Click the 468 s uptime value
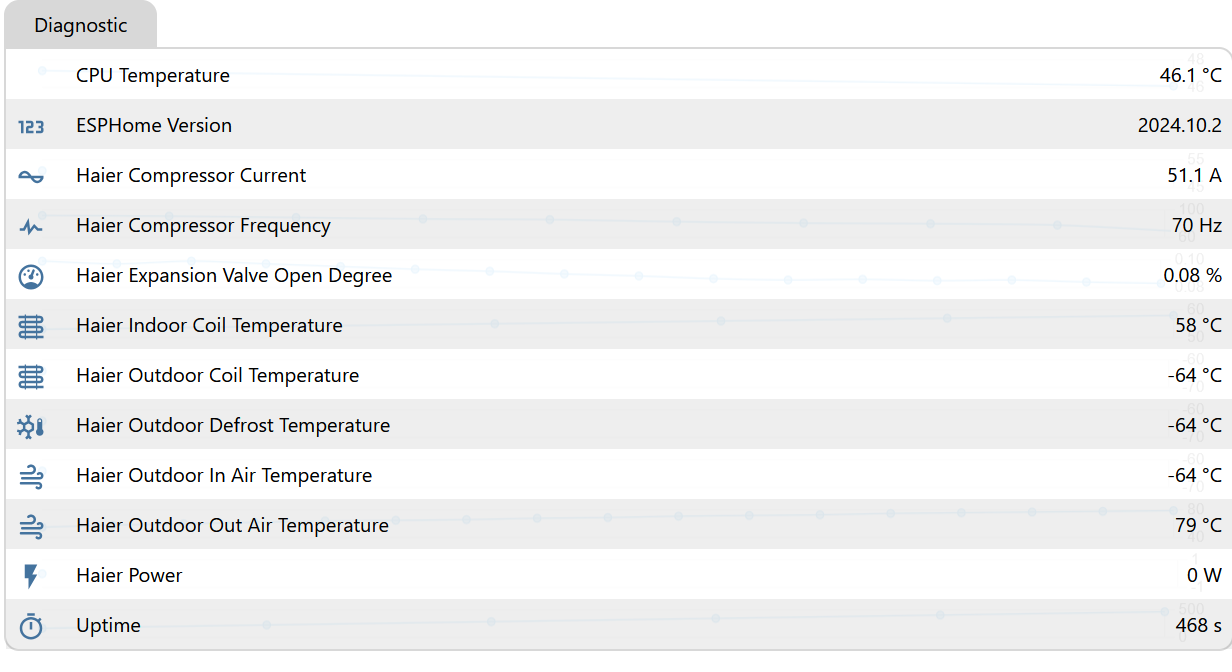The height and width of the screenshot is (672, 1232). point(1198,626)
